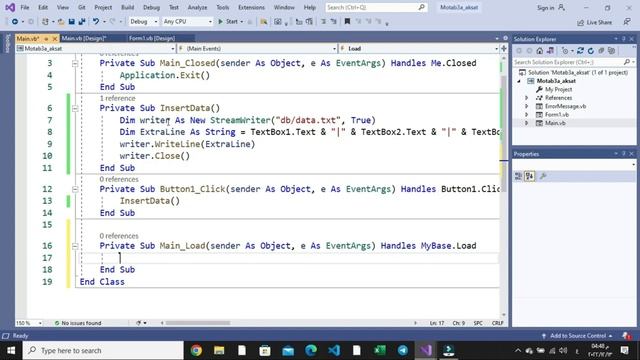Click Add to Source Control
The height and width of the screenshot is (360, 640).
point(577,336)
